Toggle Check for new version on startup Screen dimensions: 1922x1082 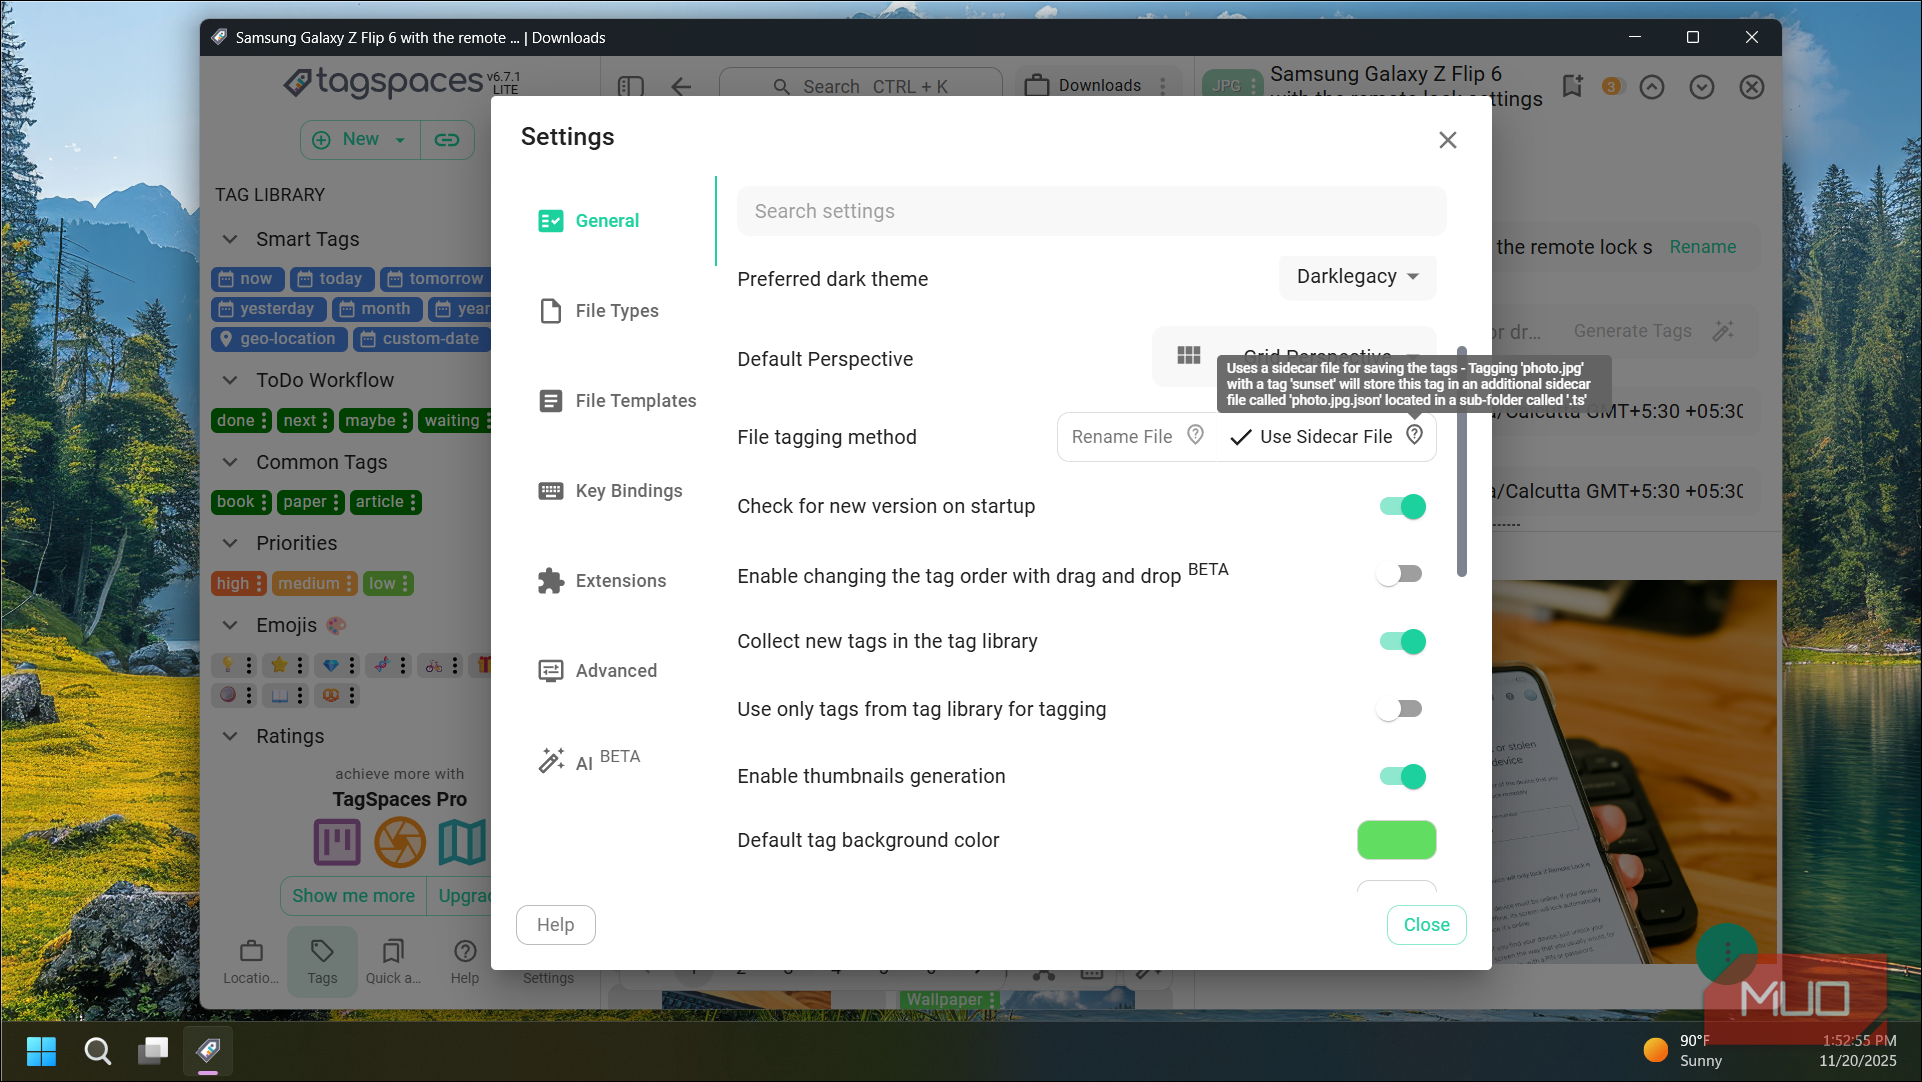tap(1402, 507)
